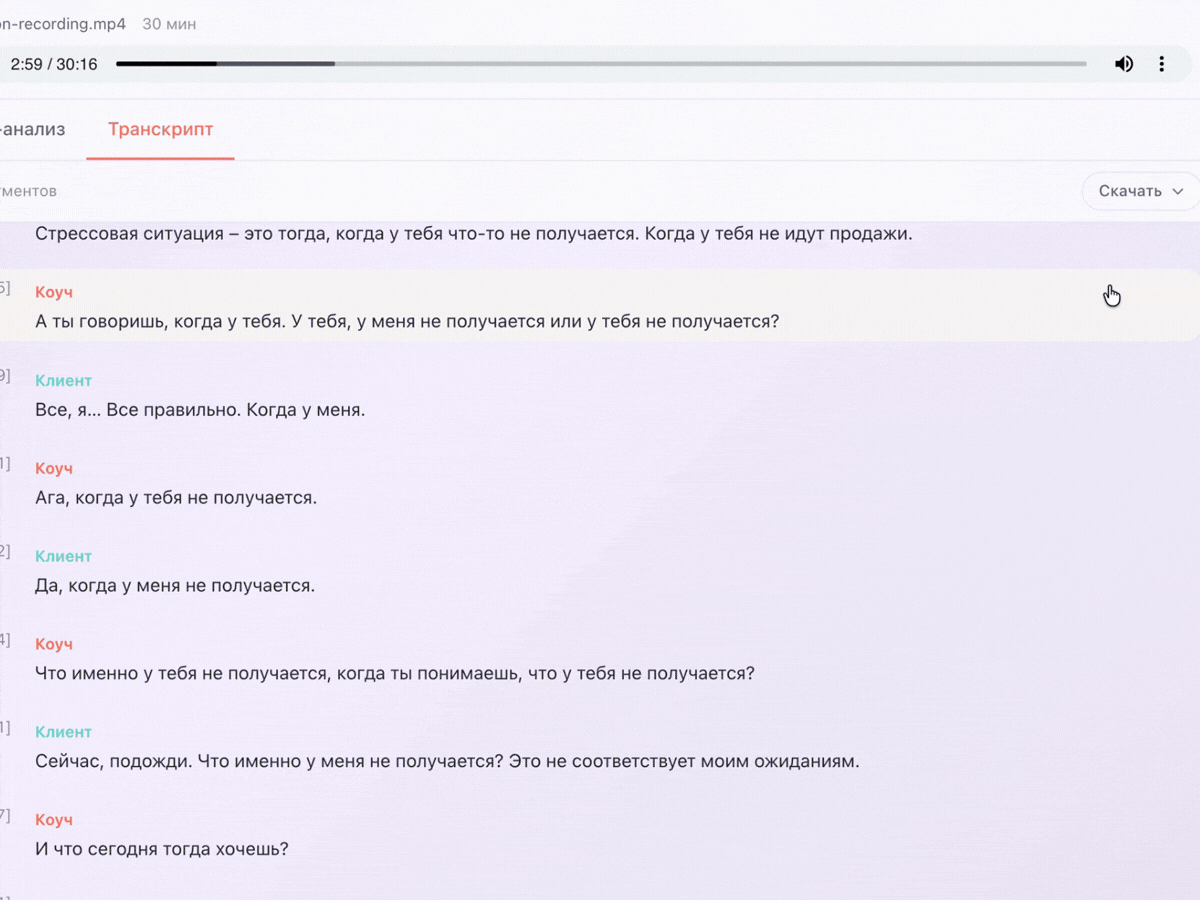Select the line 'И что сегодня тогда хочешь?'
This screenshot has height=900, width=1200.
click(162, 850)
